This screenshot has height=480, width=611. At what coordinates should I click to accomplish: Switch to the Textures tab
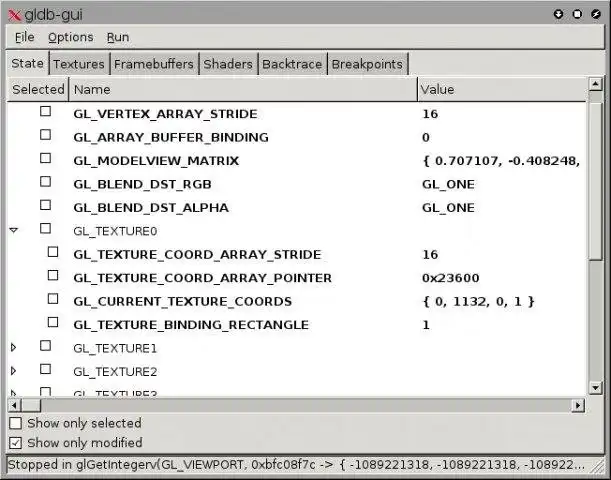tap(79, 64)
